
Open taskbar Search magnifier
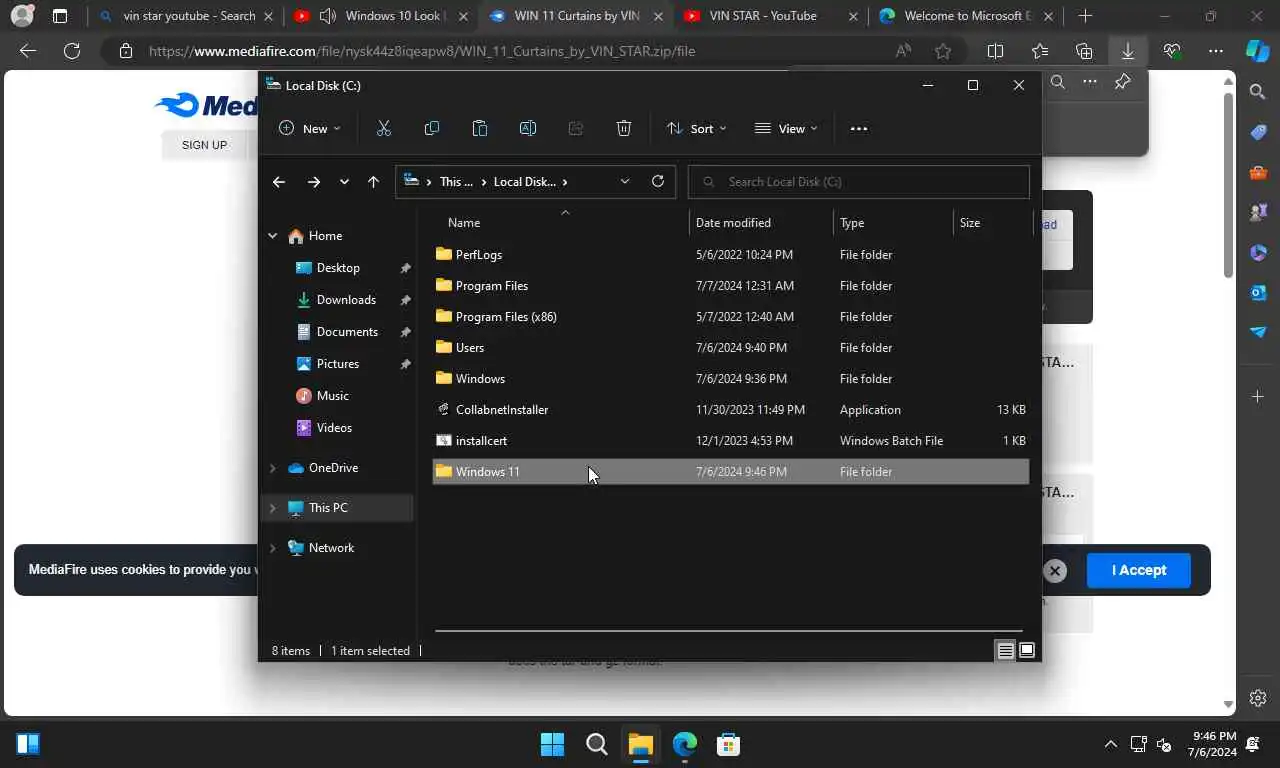coord(596,744)
